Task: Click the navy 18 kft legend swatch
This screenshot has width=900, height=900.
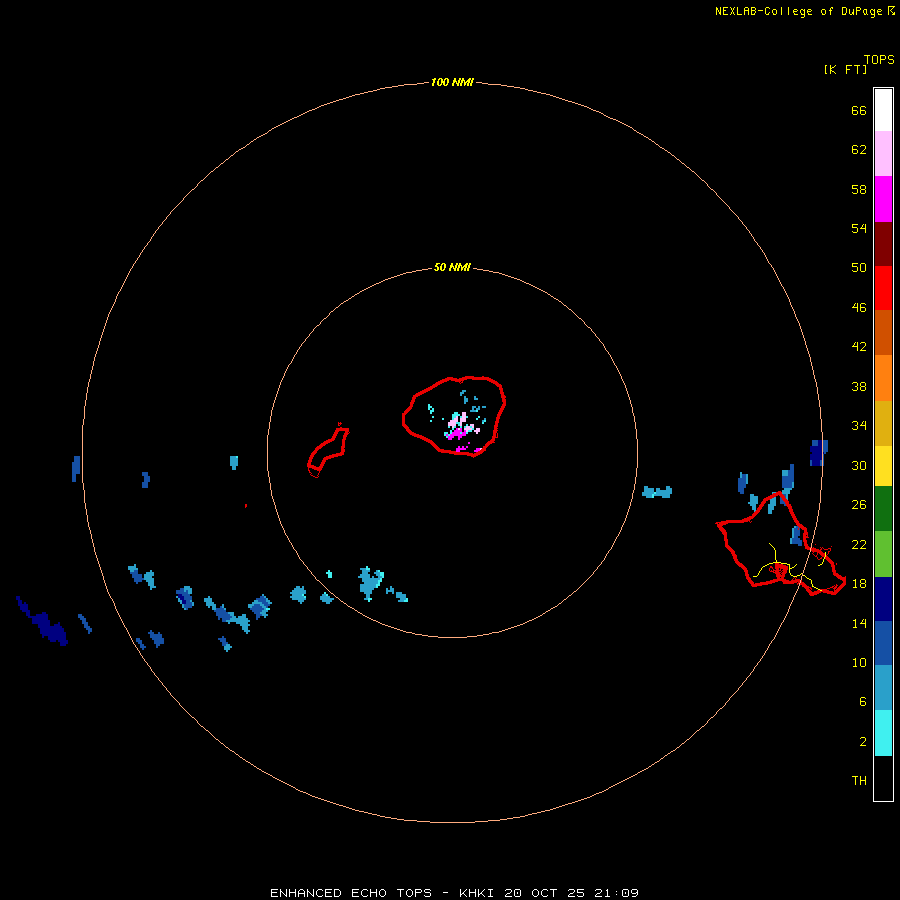Action: (x=883, y=599)
